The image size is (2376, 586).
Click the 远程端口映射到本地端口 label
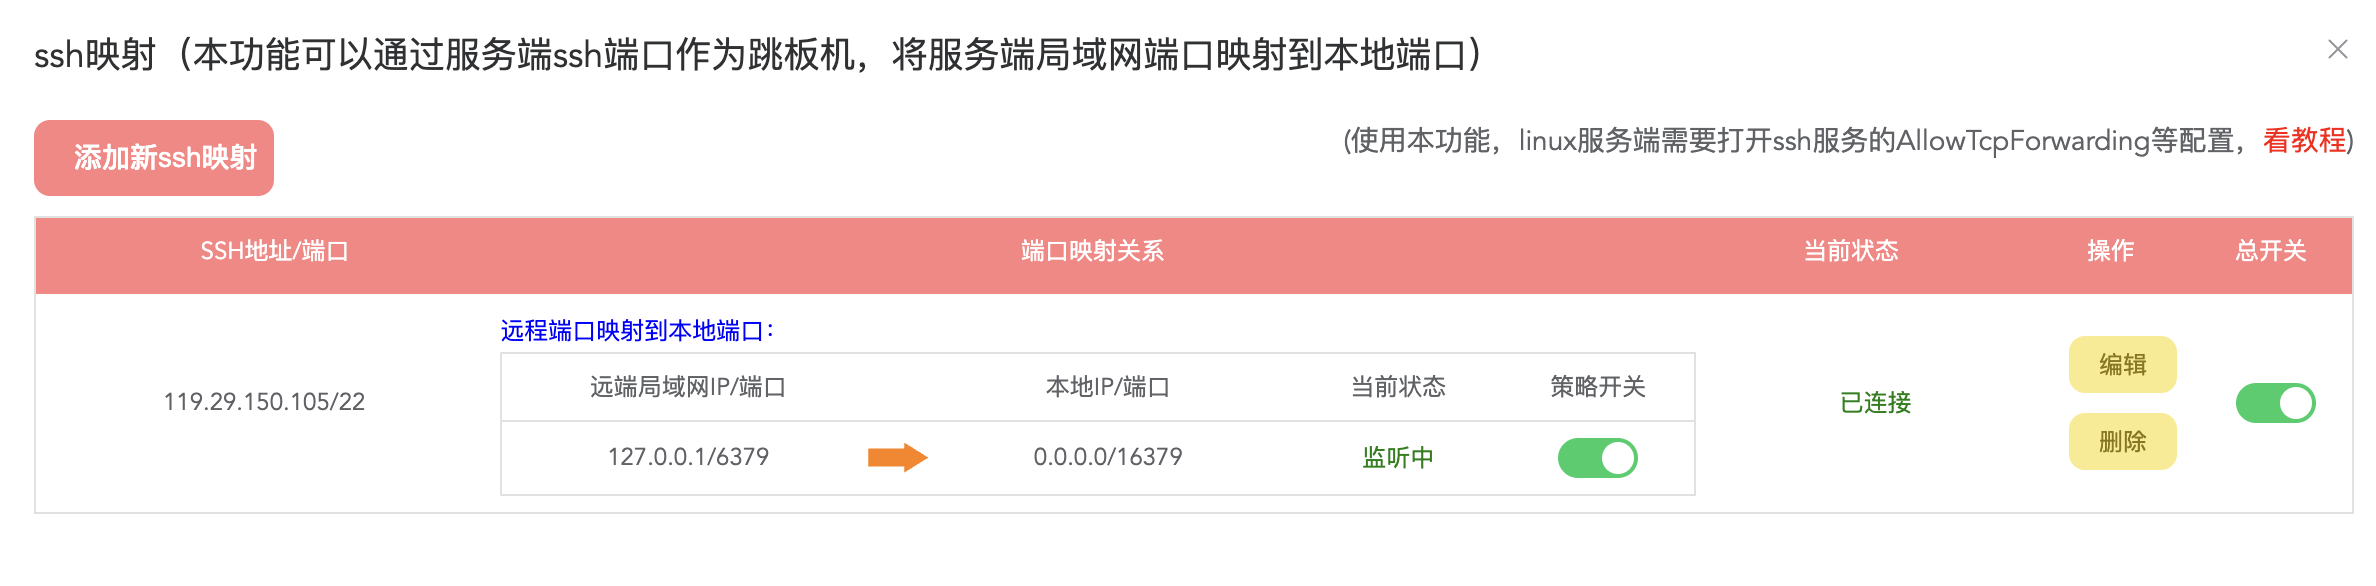637,331
